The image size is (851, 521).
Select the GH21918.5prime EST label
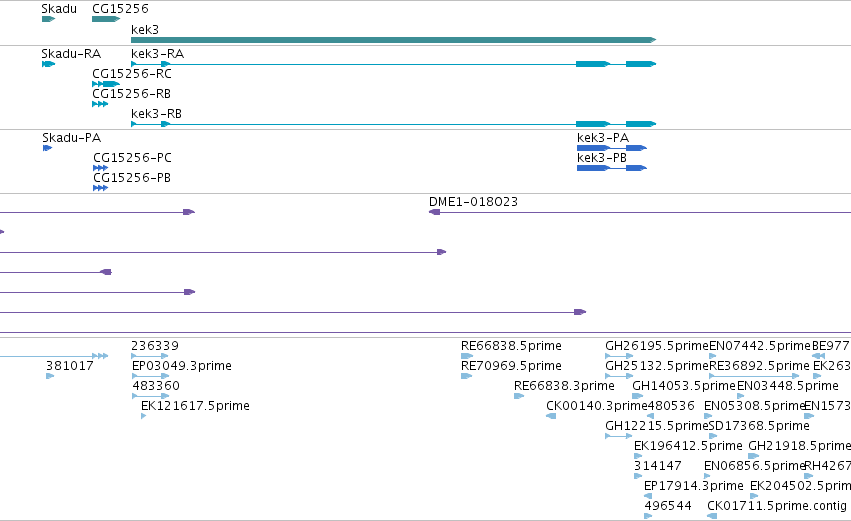coord(799,446)
